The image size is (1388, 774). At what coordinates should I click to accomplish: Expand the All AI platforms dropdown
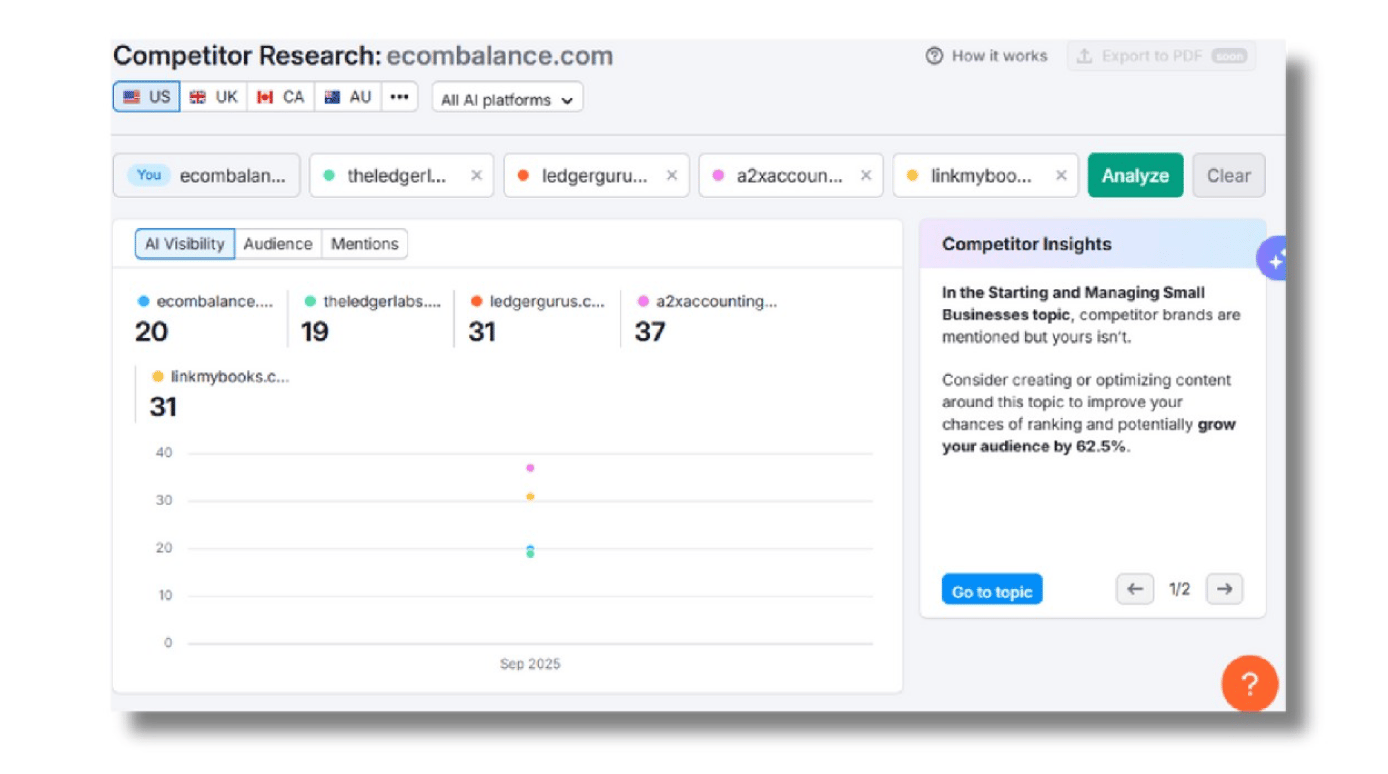pos(507,100)
